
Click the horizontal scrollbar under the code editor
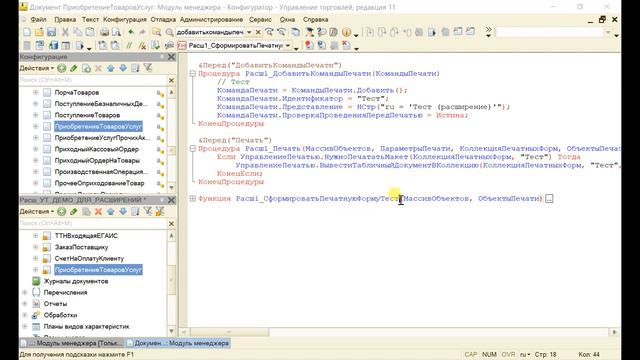[399, 332]
